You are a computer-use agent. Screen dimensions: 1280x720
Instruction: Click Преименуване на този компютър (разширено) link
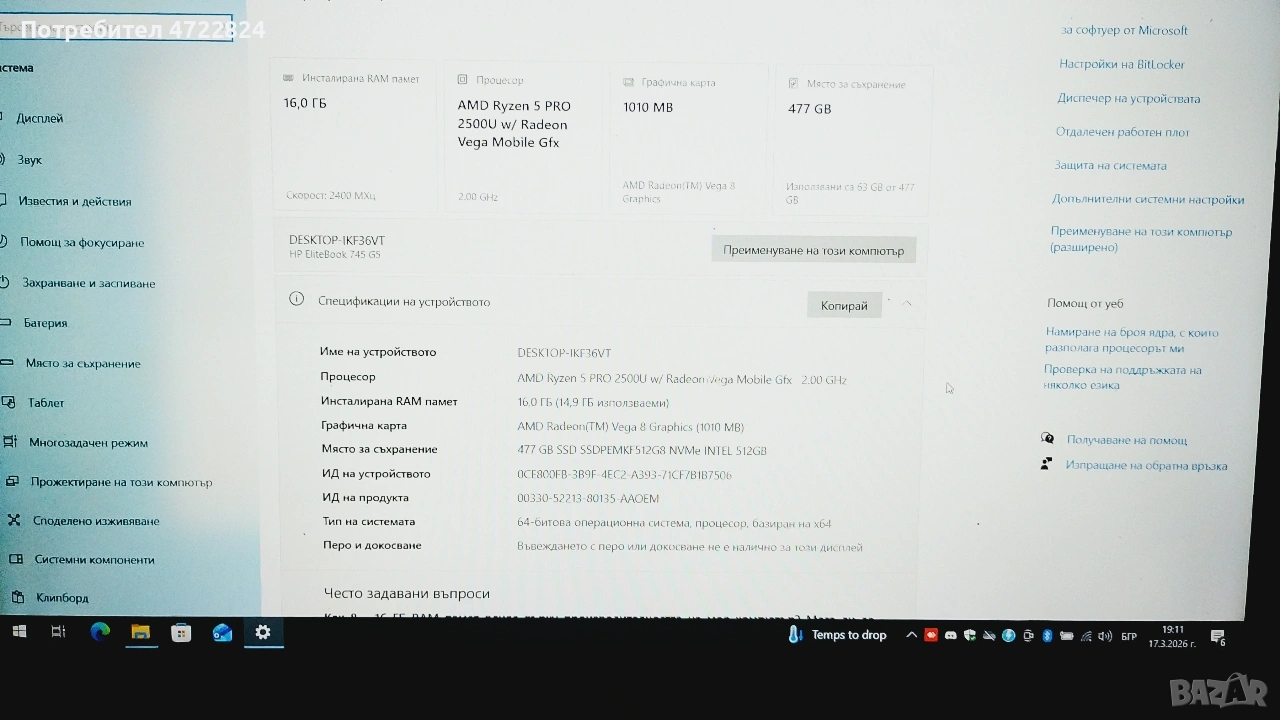(x=1141, y=239)
